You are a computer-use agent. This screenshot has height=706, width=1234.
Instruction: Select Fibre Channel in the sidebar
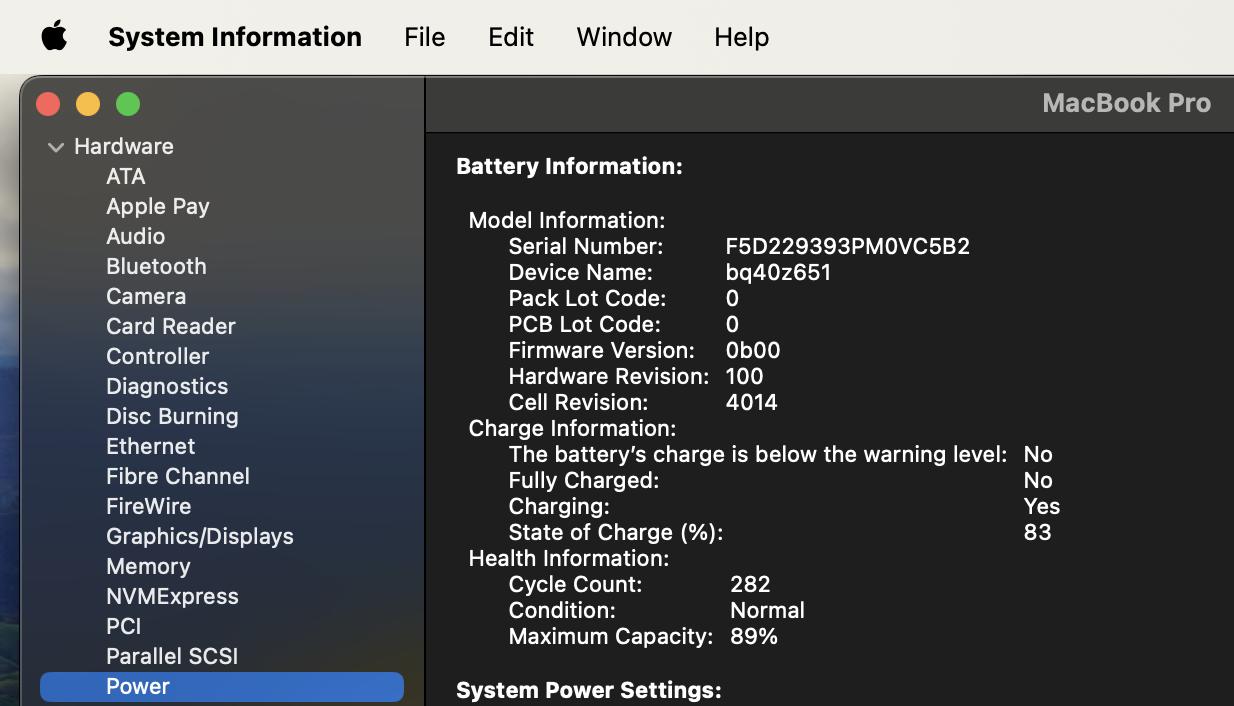178,476
